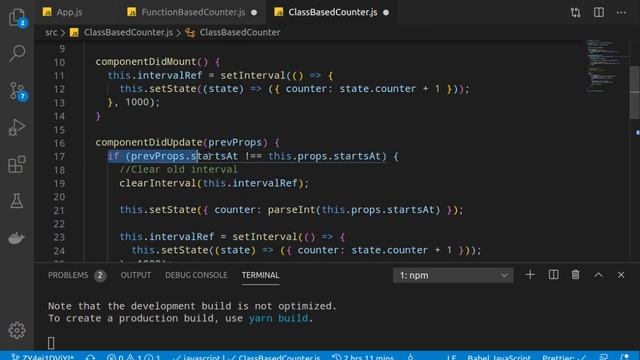Click the unsaved dot on FunctionBasedCounter.js tab
640x360 pixels.
(x=254, y=13)
